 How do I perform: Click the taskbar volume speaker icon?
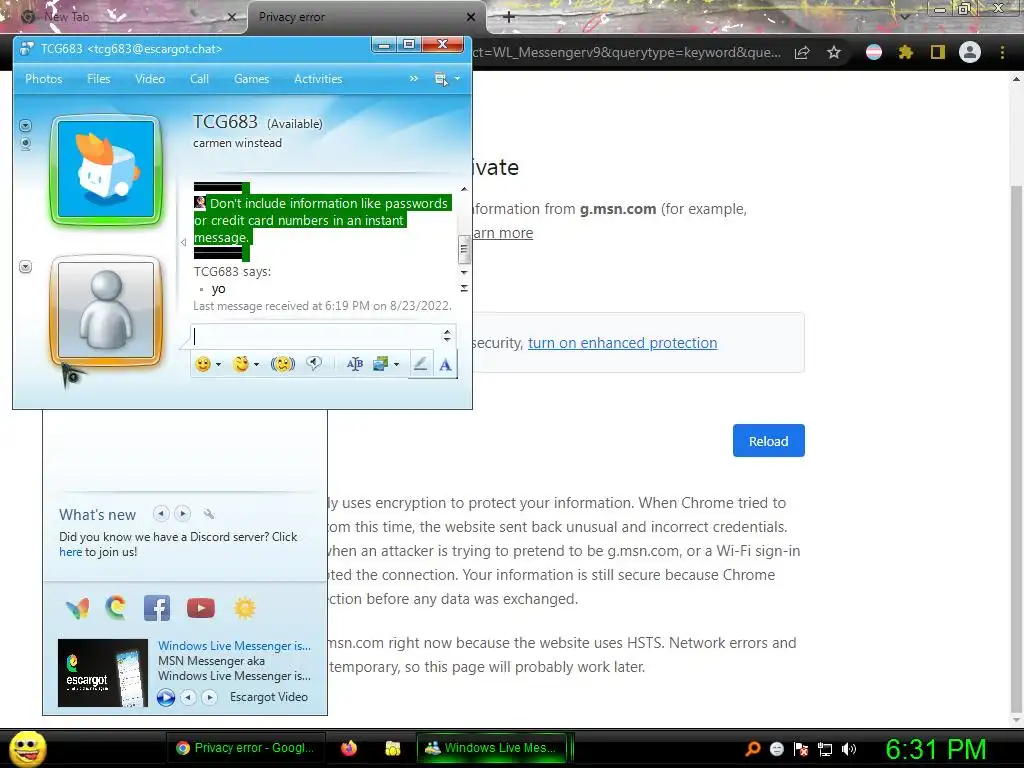click(848, 749)
